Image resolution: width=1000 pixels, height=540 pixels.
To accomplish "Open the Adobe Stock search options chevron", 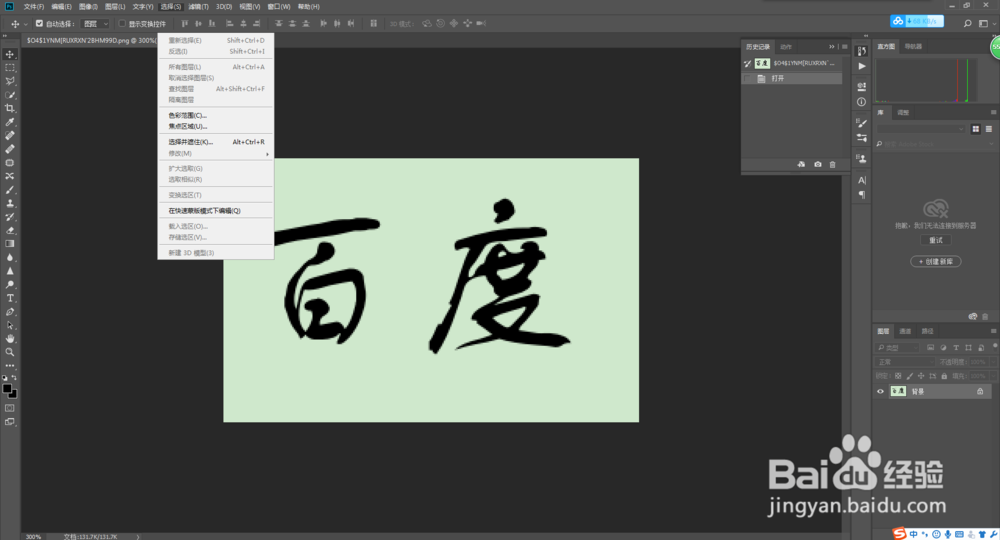I will tap(991, 144).
